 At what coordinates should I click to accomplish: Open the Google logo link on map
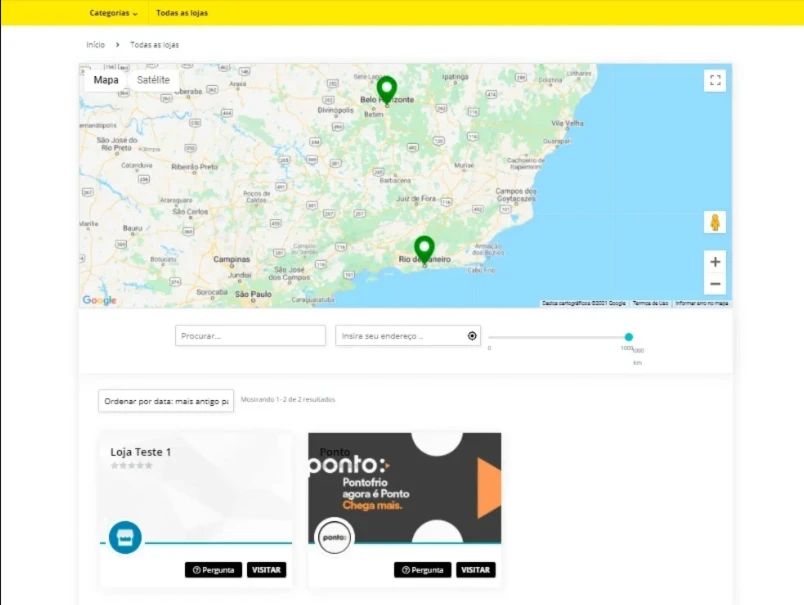(x=99, y=300)
